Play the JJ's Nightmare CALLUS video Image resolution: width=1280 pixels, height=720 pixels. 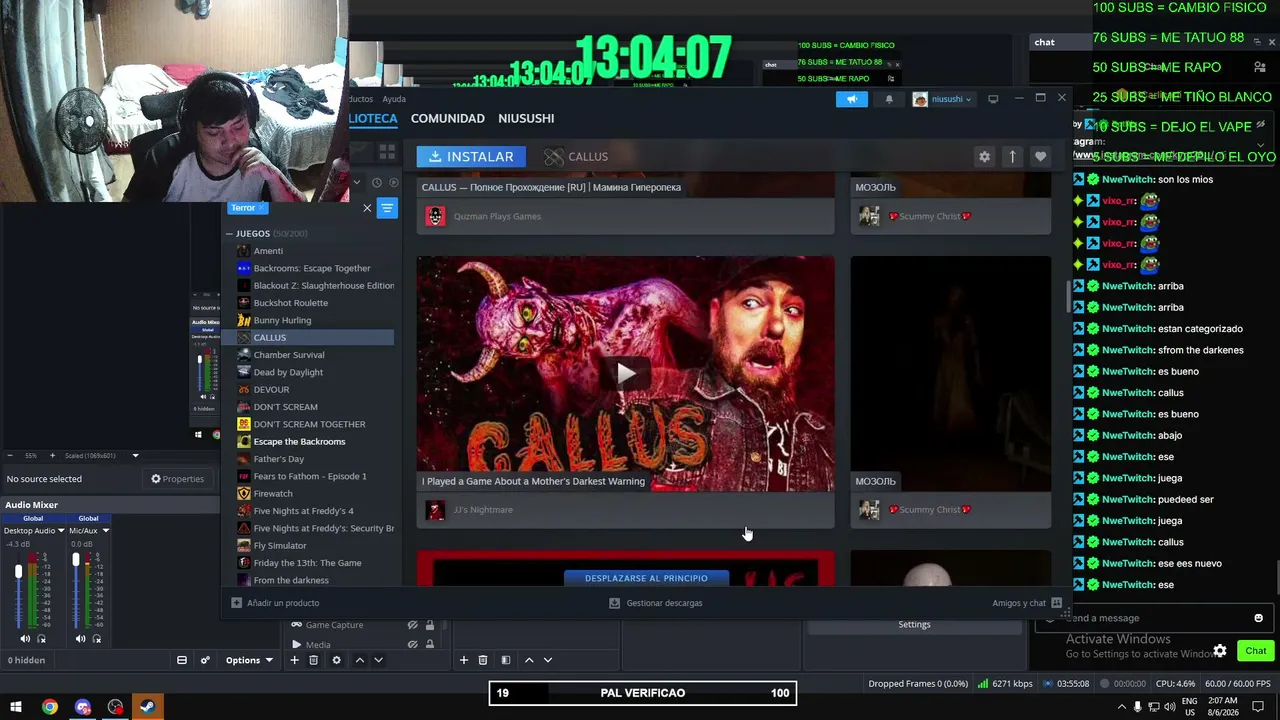626,374
